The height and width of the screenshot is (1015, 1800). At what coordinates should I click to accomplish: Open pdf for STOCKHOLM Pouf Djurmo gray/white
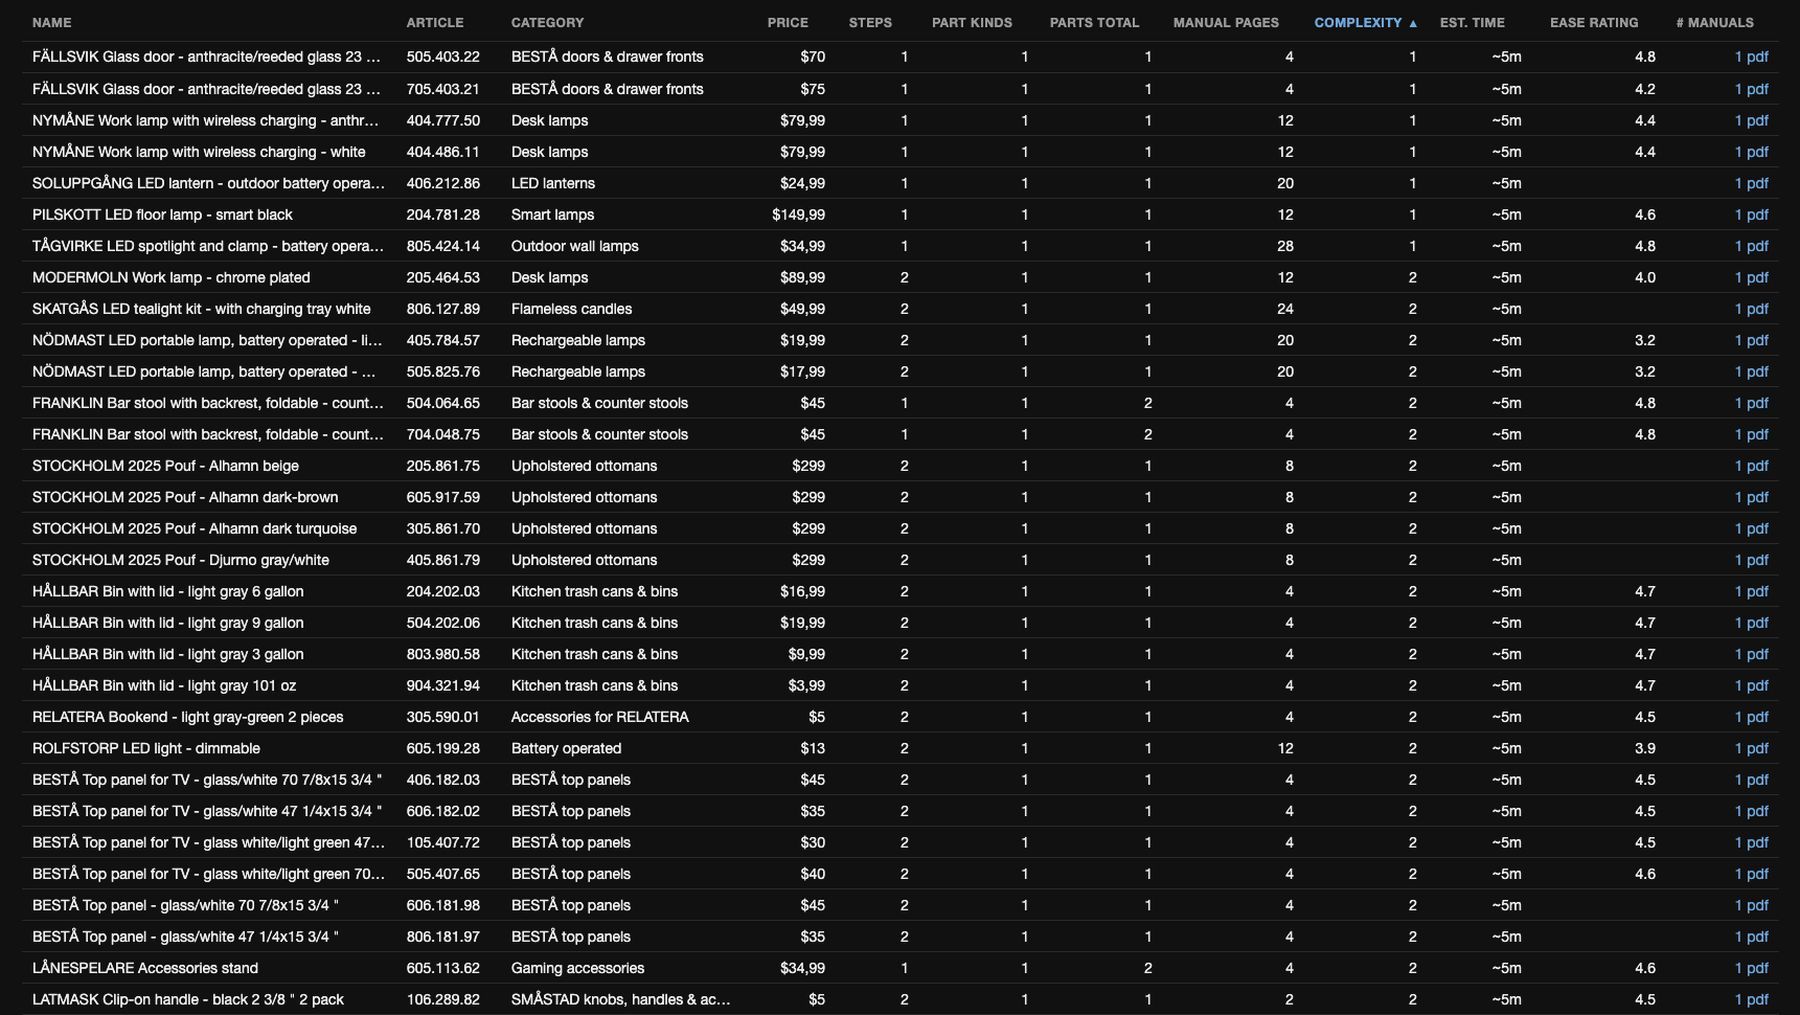(x=1751, y=560)
